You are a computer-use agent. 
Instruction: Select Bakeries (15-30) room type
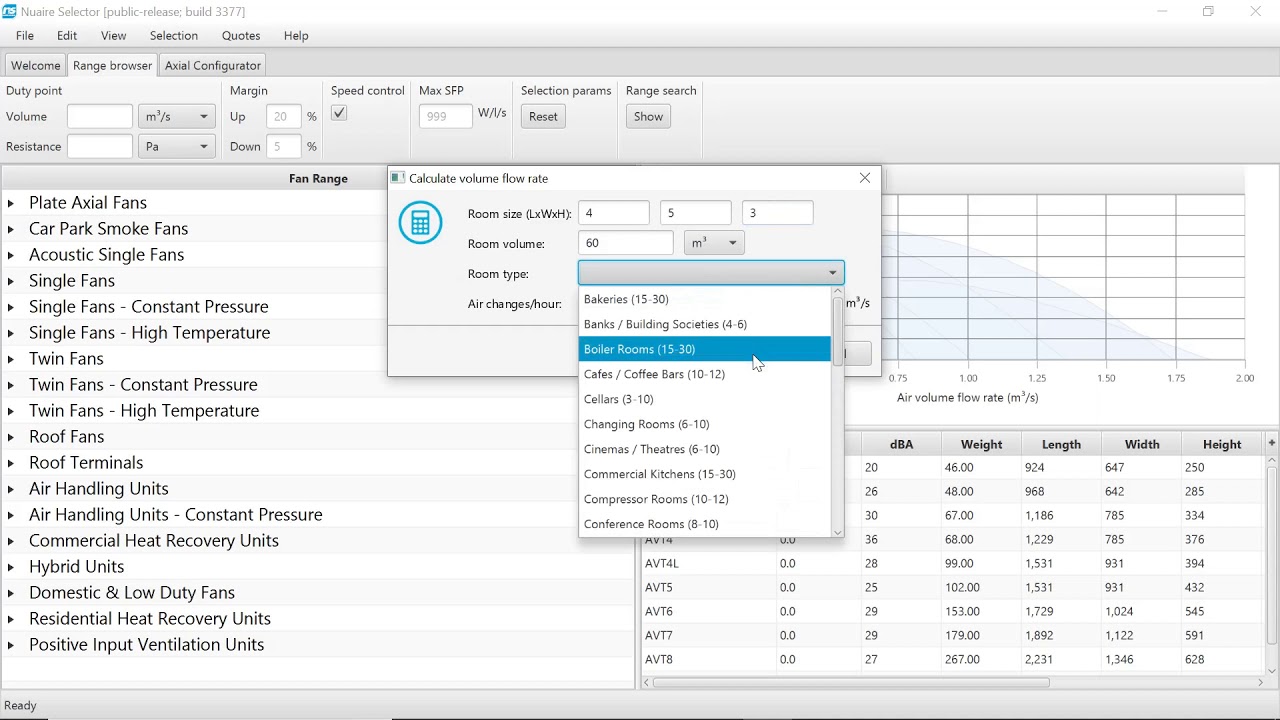click(705, 299)
